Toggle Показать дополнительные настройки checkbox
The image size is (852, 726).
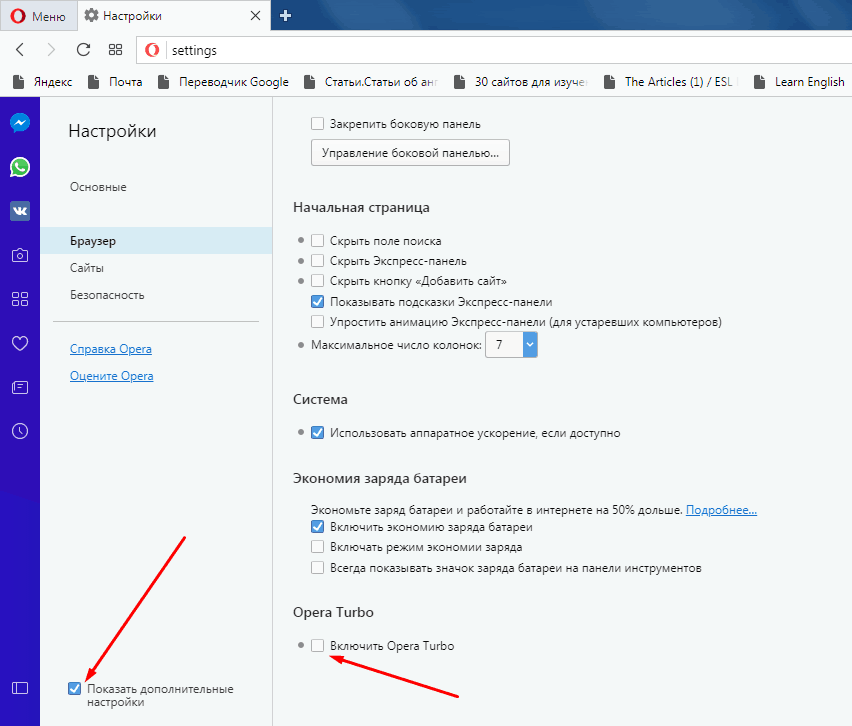[x=74, y=689]
